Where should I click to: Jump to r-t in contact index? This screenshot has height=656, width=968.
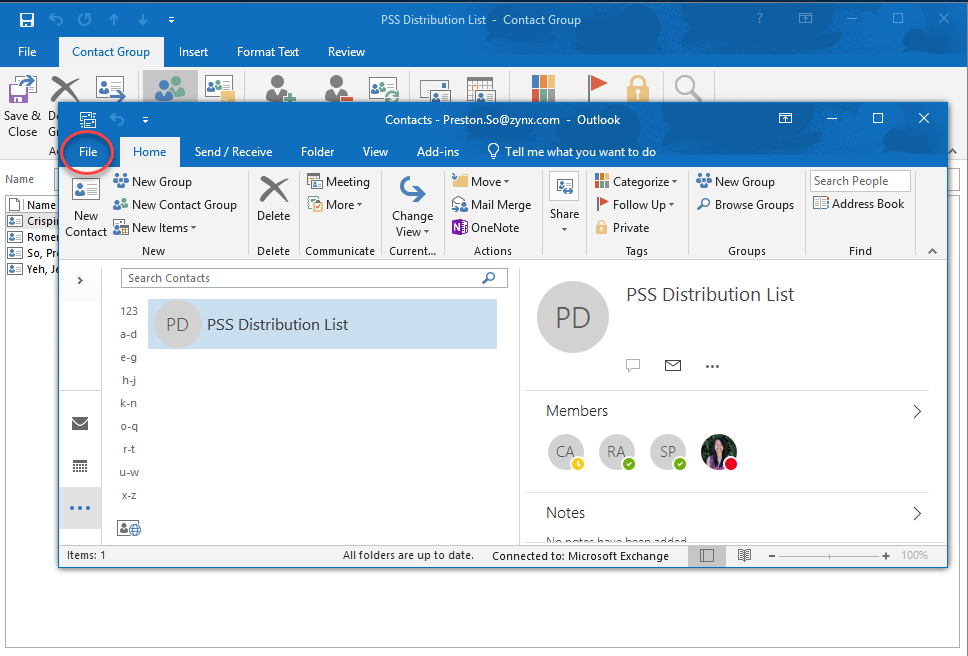pos(128,449)
